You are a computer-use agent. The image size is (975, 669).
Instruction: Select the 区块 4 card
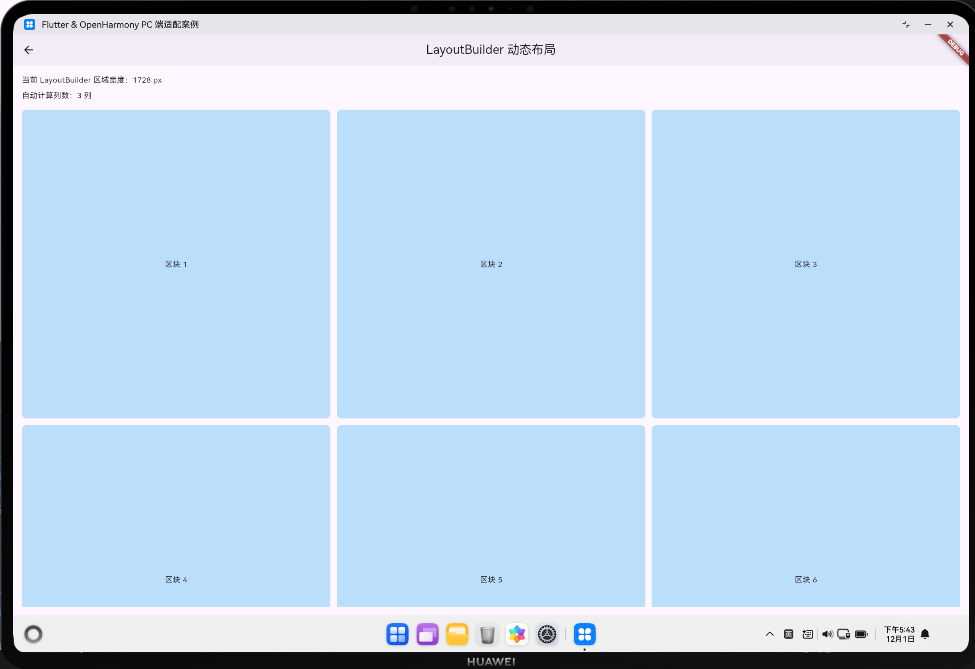176,516
